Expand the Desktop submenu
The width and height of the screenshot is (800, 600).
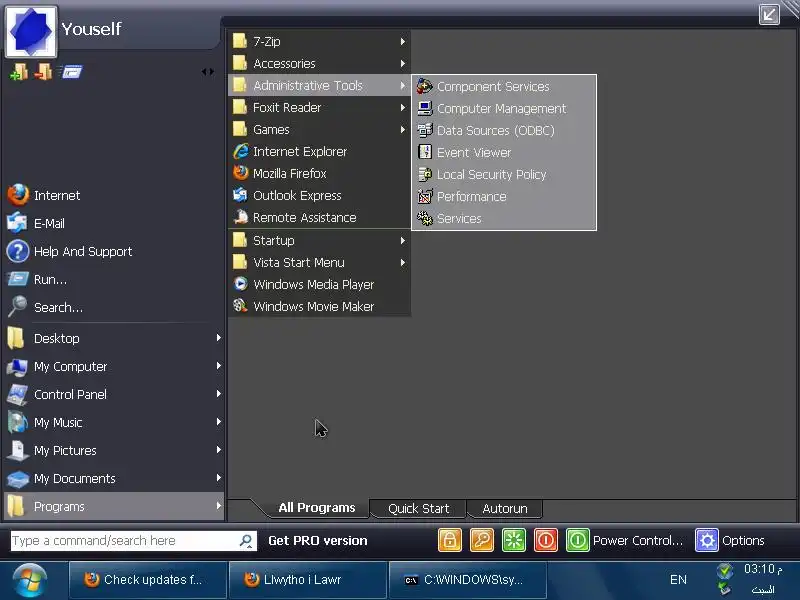click(114, 338)
